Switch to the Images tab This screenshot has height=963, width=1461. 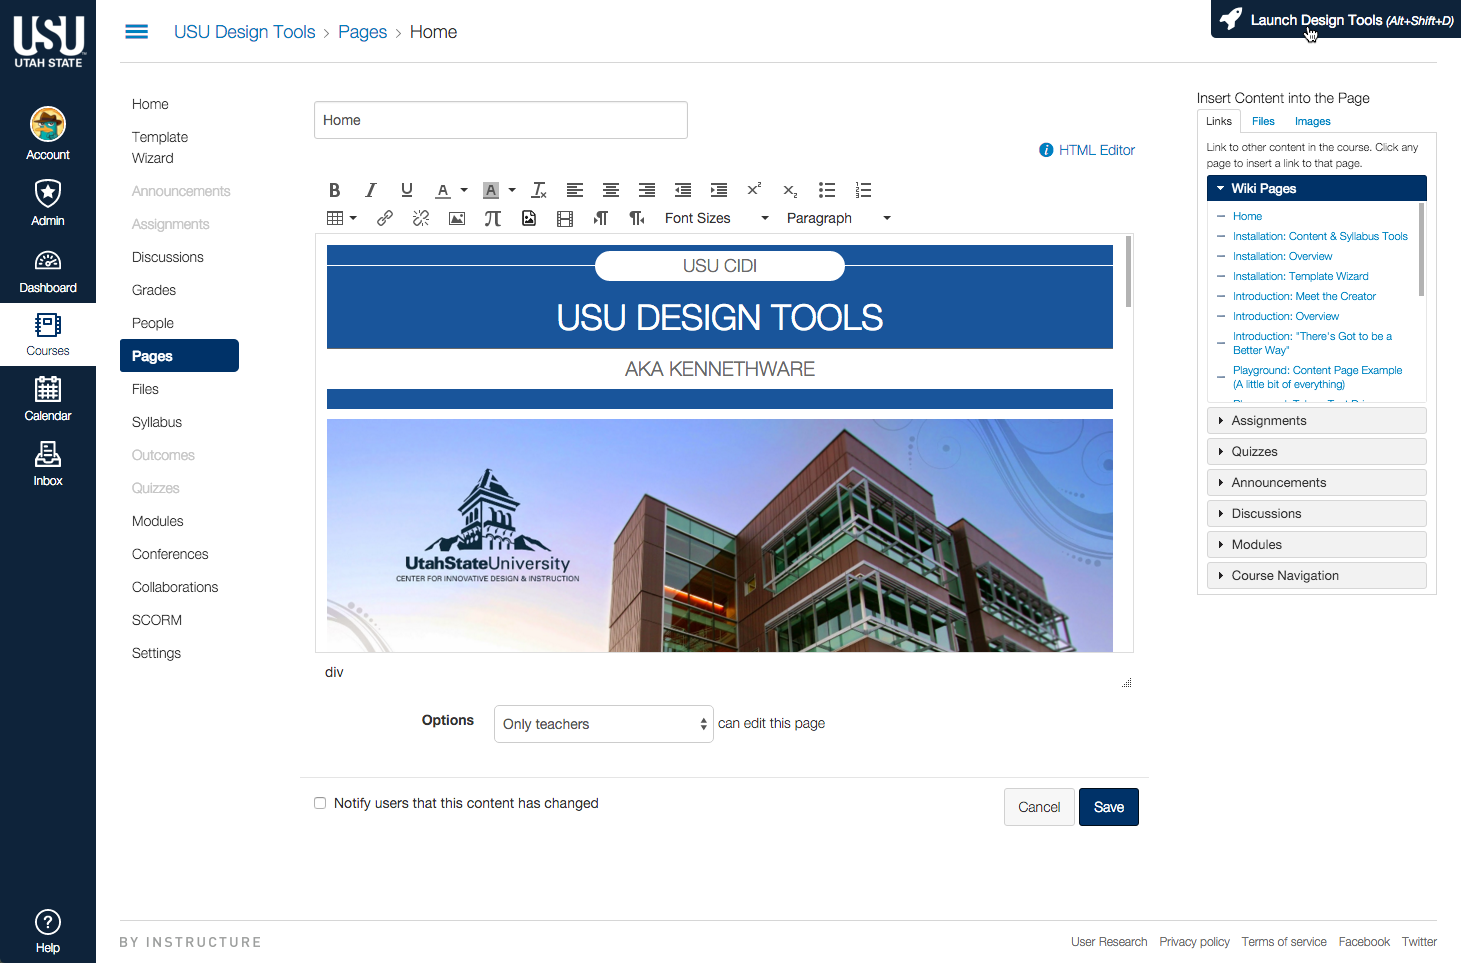[x=1312, y=121]
